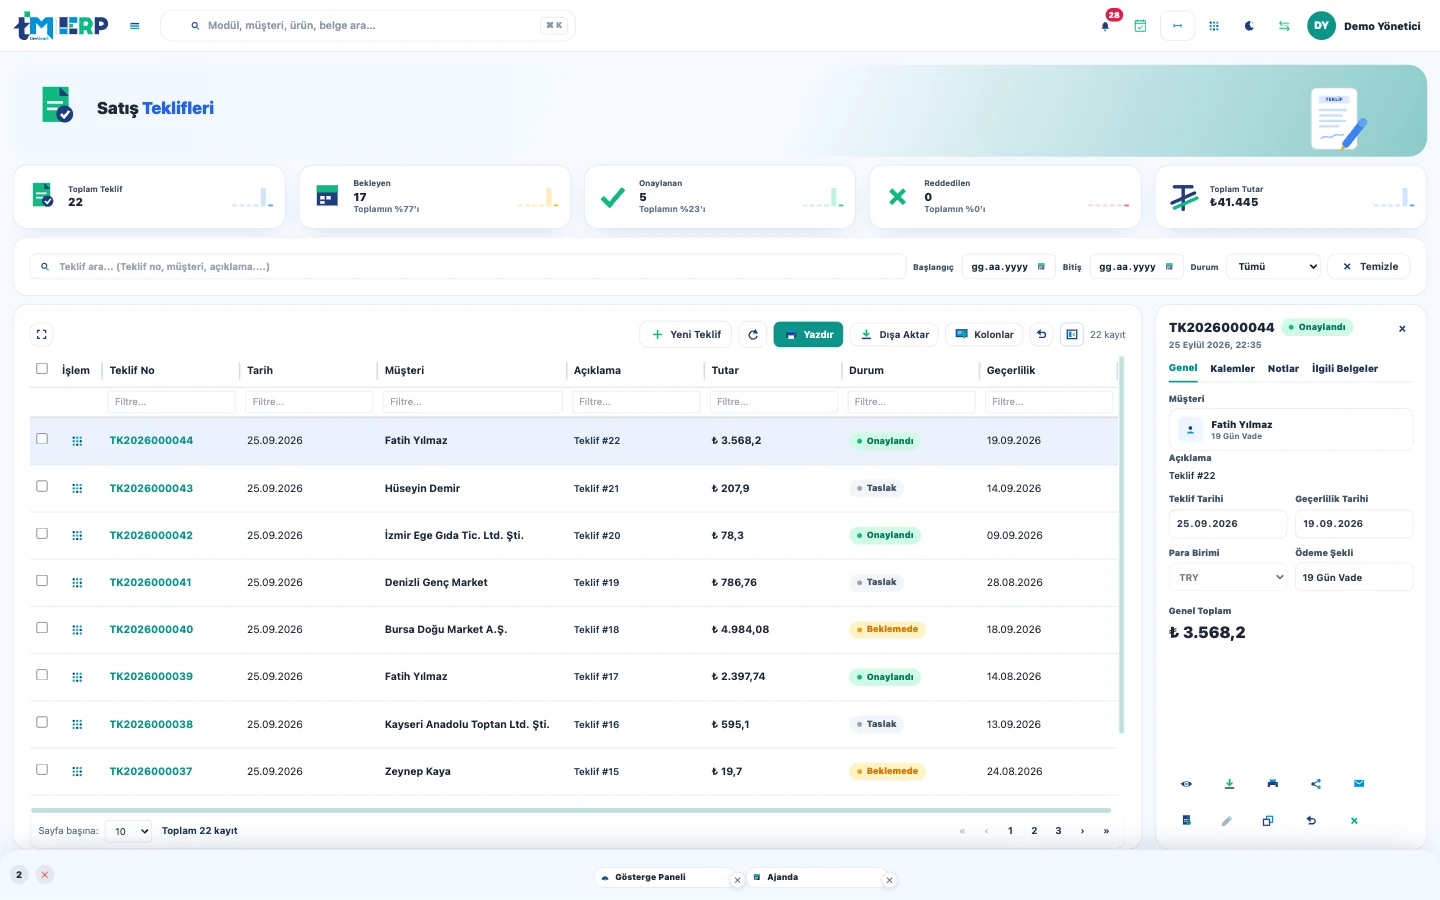
Task: Open action menu for TK2026000043 row
Action: pos(77,489)
